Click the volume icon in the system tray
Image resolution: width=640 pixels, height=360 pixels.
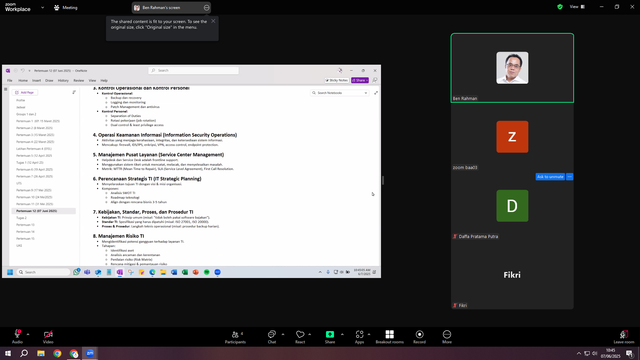tap(595, 353)
